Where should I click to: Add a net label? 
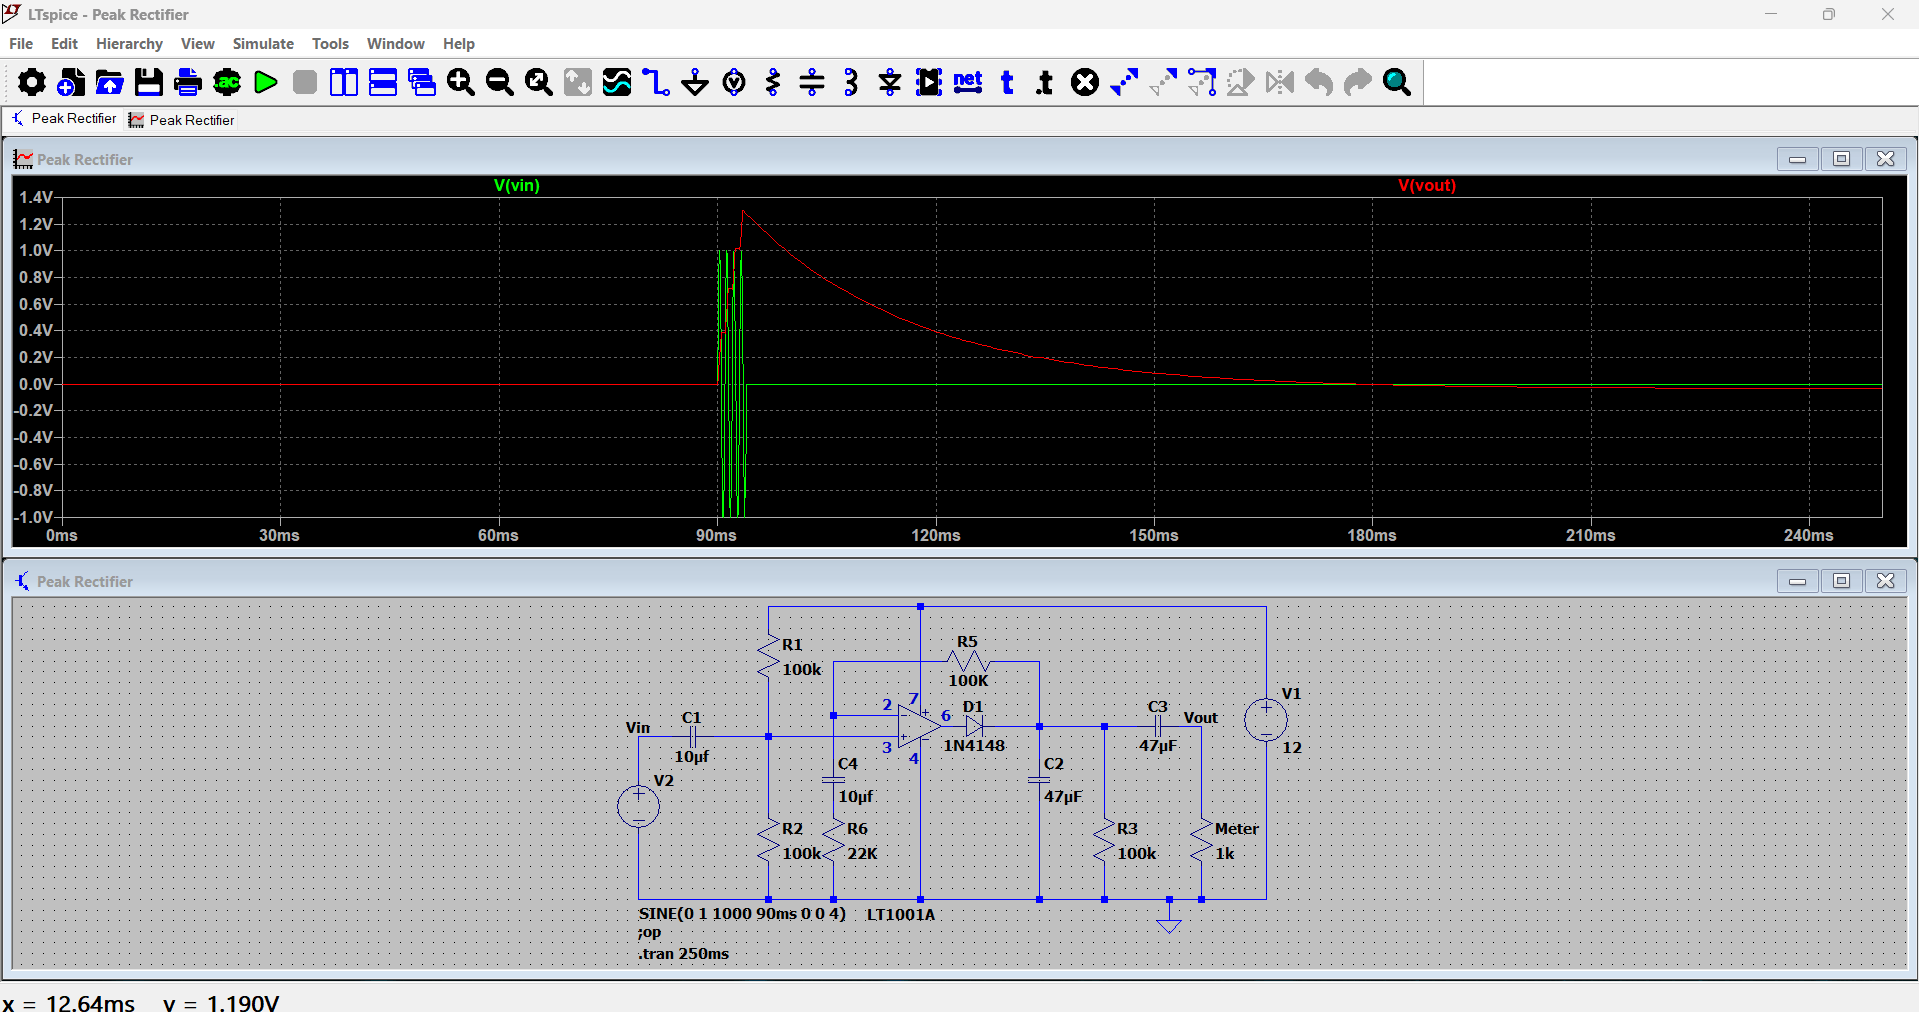click(x=968, y=82)
